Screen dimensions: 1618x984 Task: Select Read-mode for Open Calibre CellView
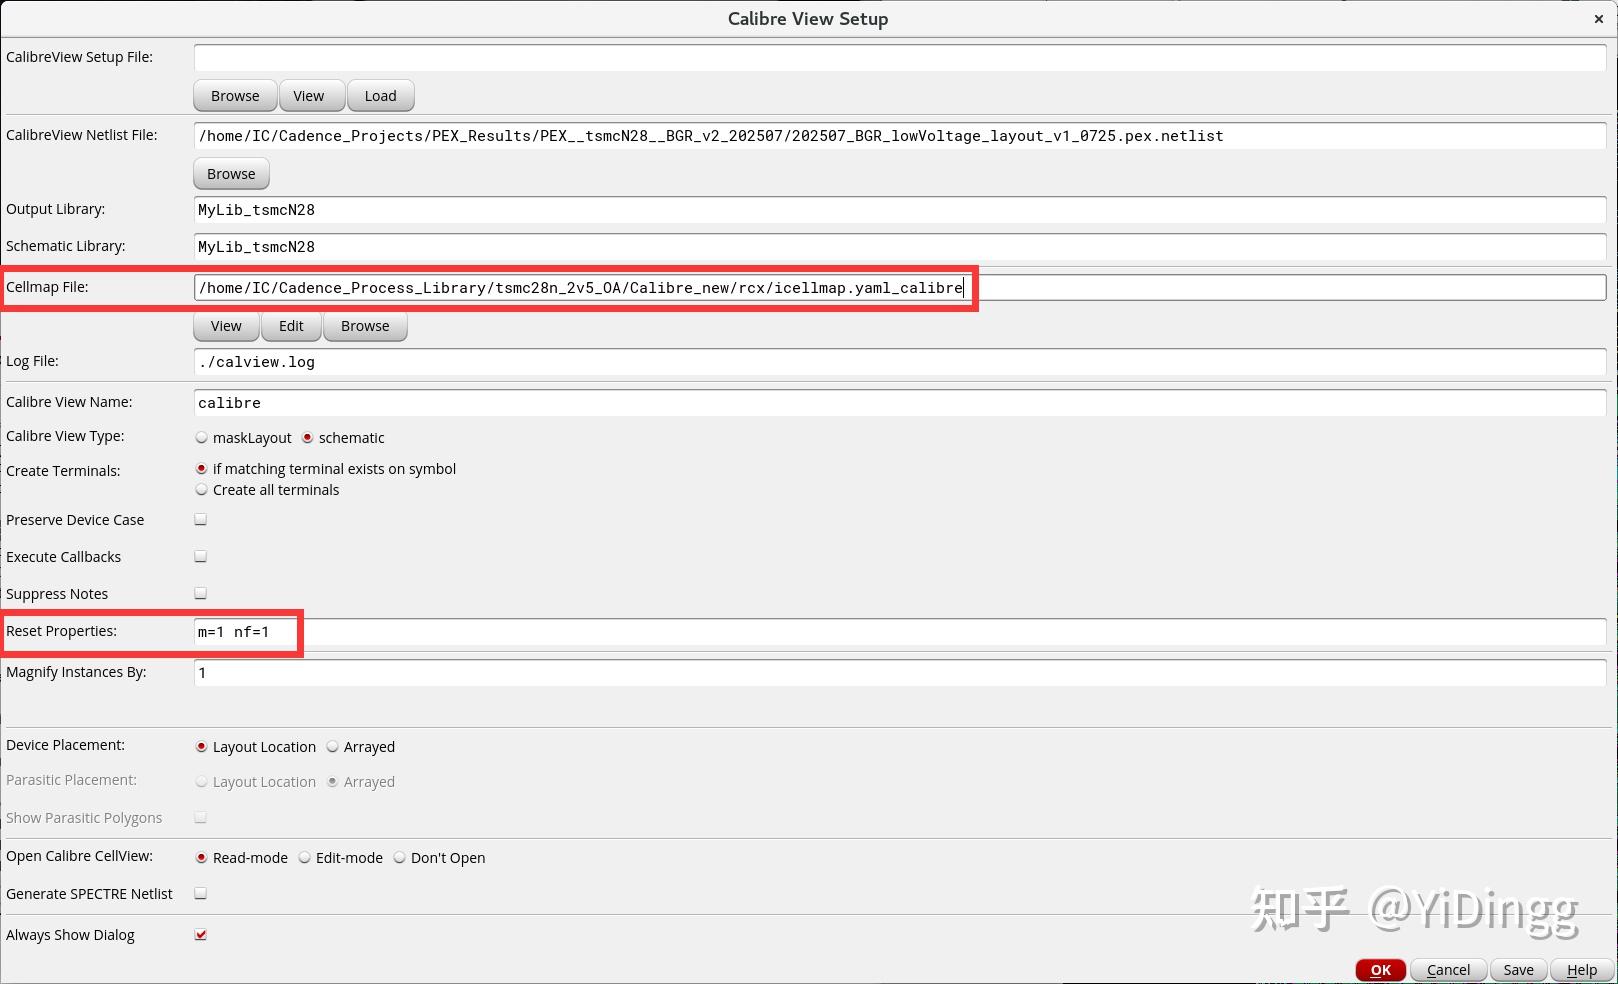[202, 858]
